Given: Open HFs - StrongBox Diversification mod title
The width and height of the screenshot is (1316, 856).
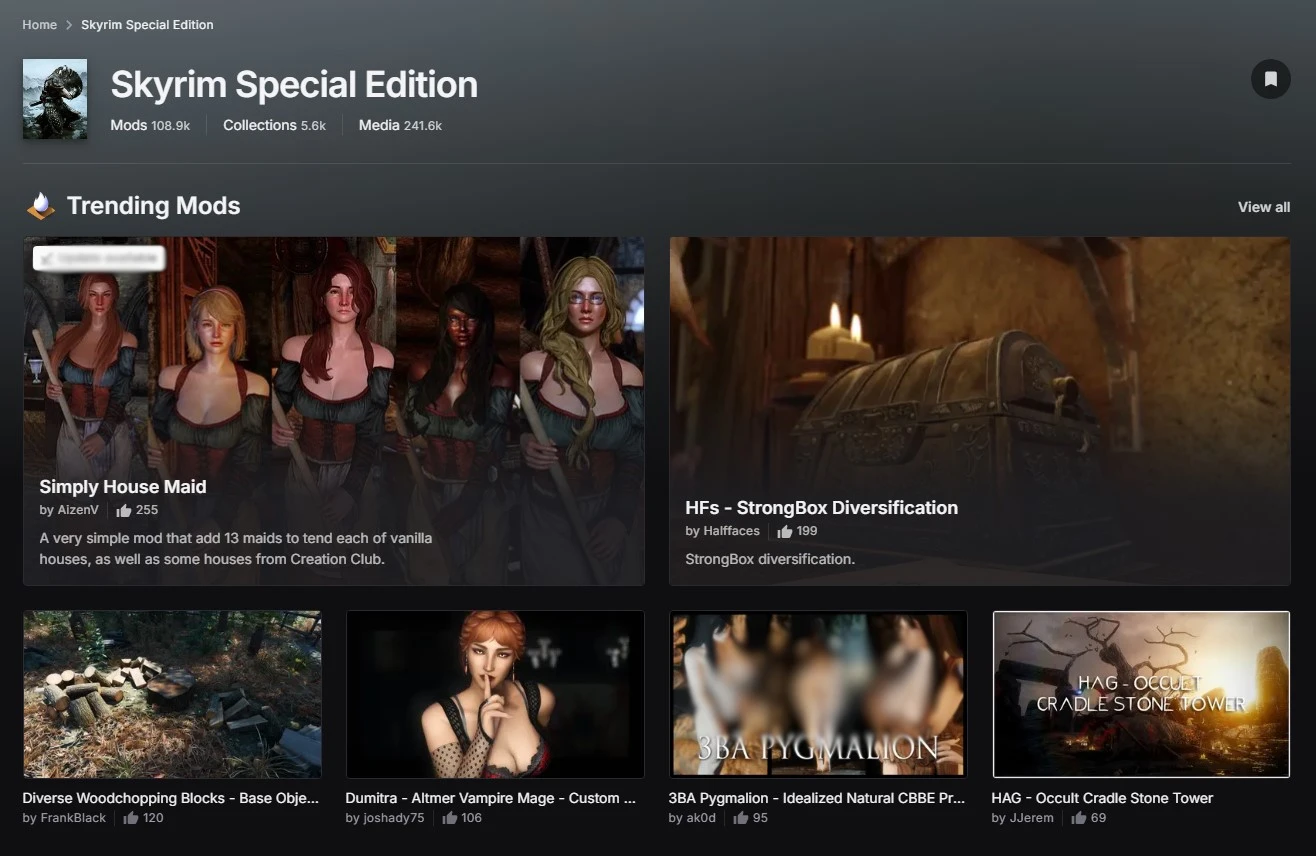Looking at the screenshot, I should [821, 508].
